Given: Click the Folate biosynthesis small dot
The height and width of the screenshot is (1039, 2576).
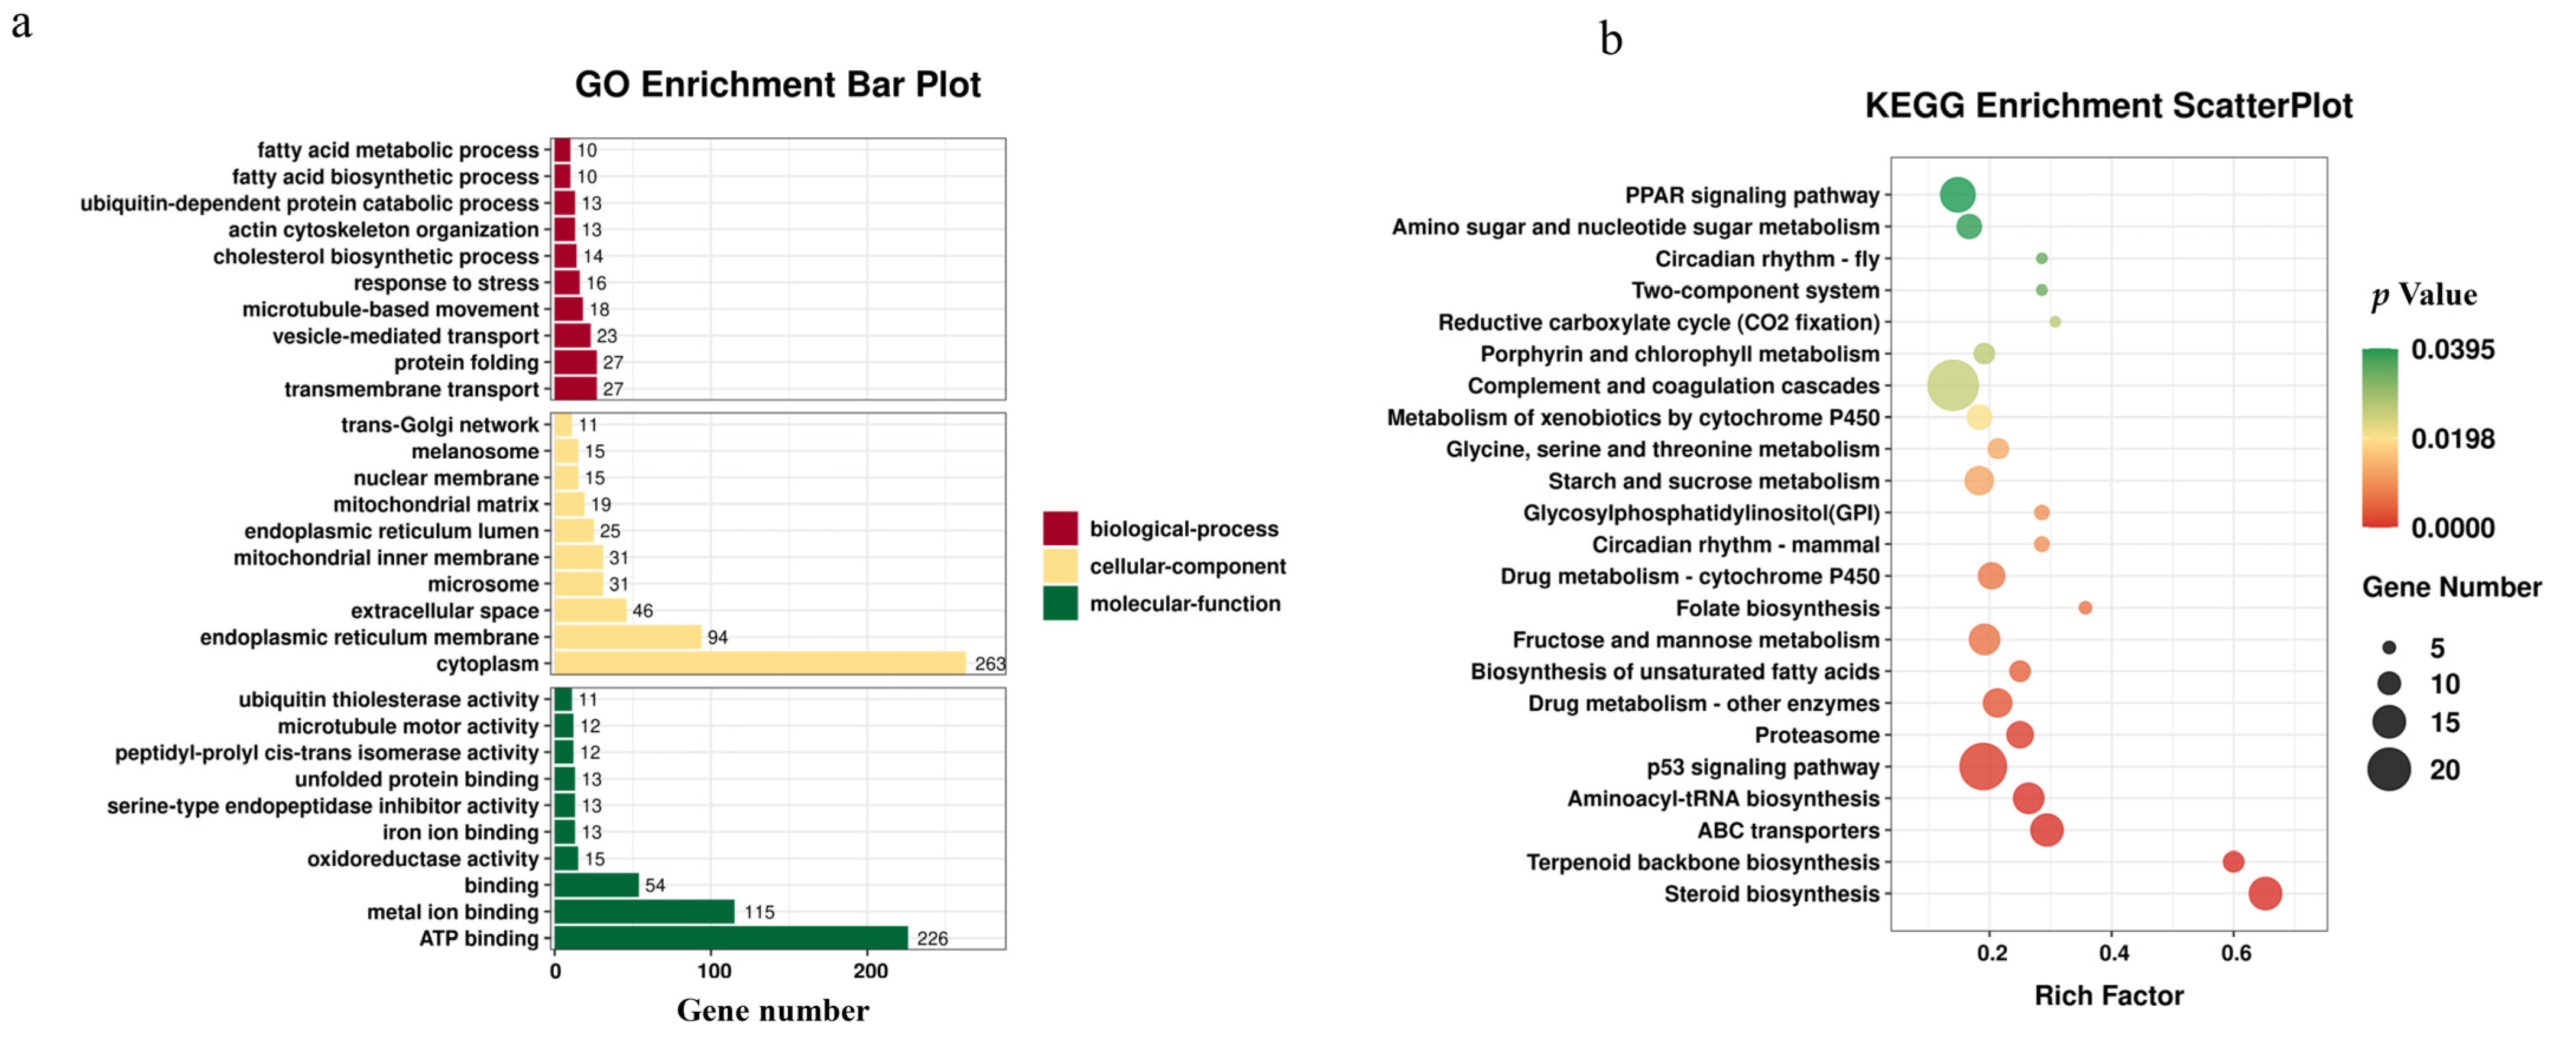Looking at the screenshot, I should click(x=2085, y=608).
